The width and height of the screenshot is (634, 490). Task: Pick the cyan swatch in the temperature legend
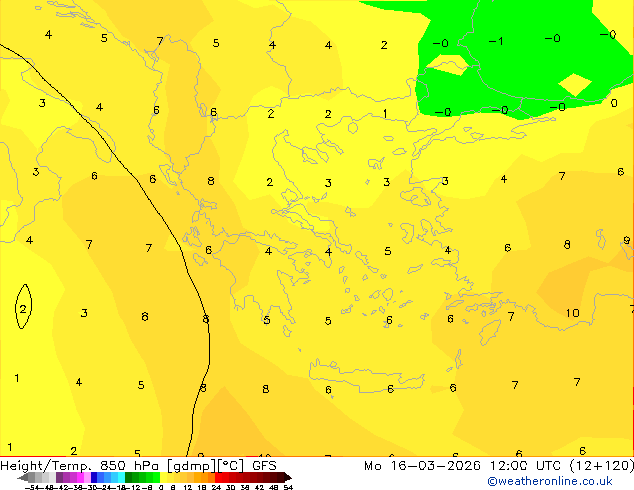tap(122, 477)
